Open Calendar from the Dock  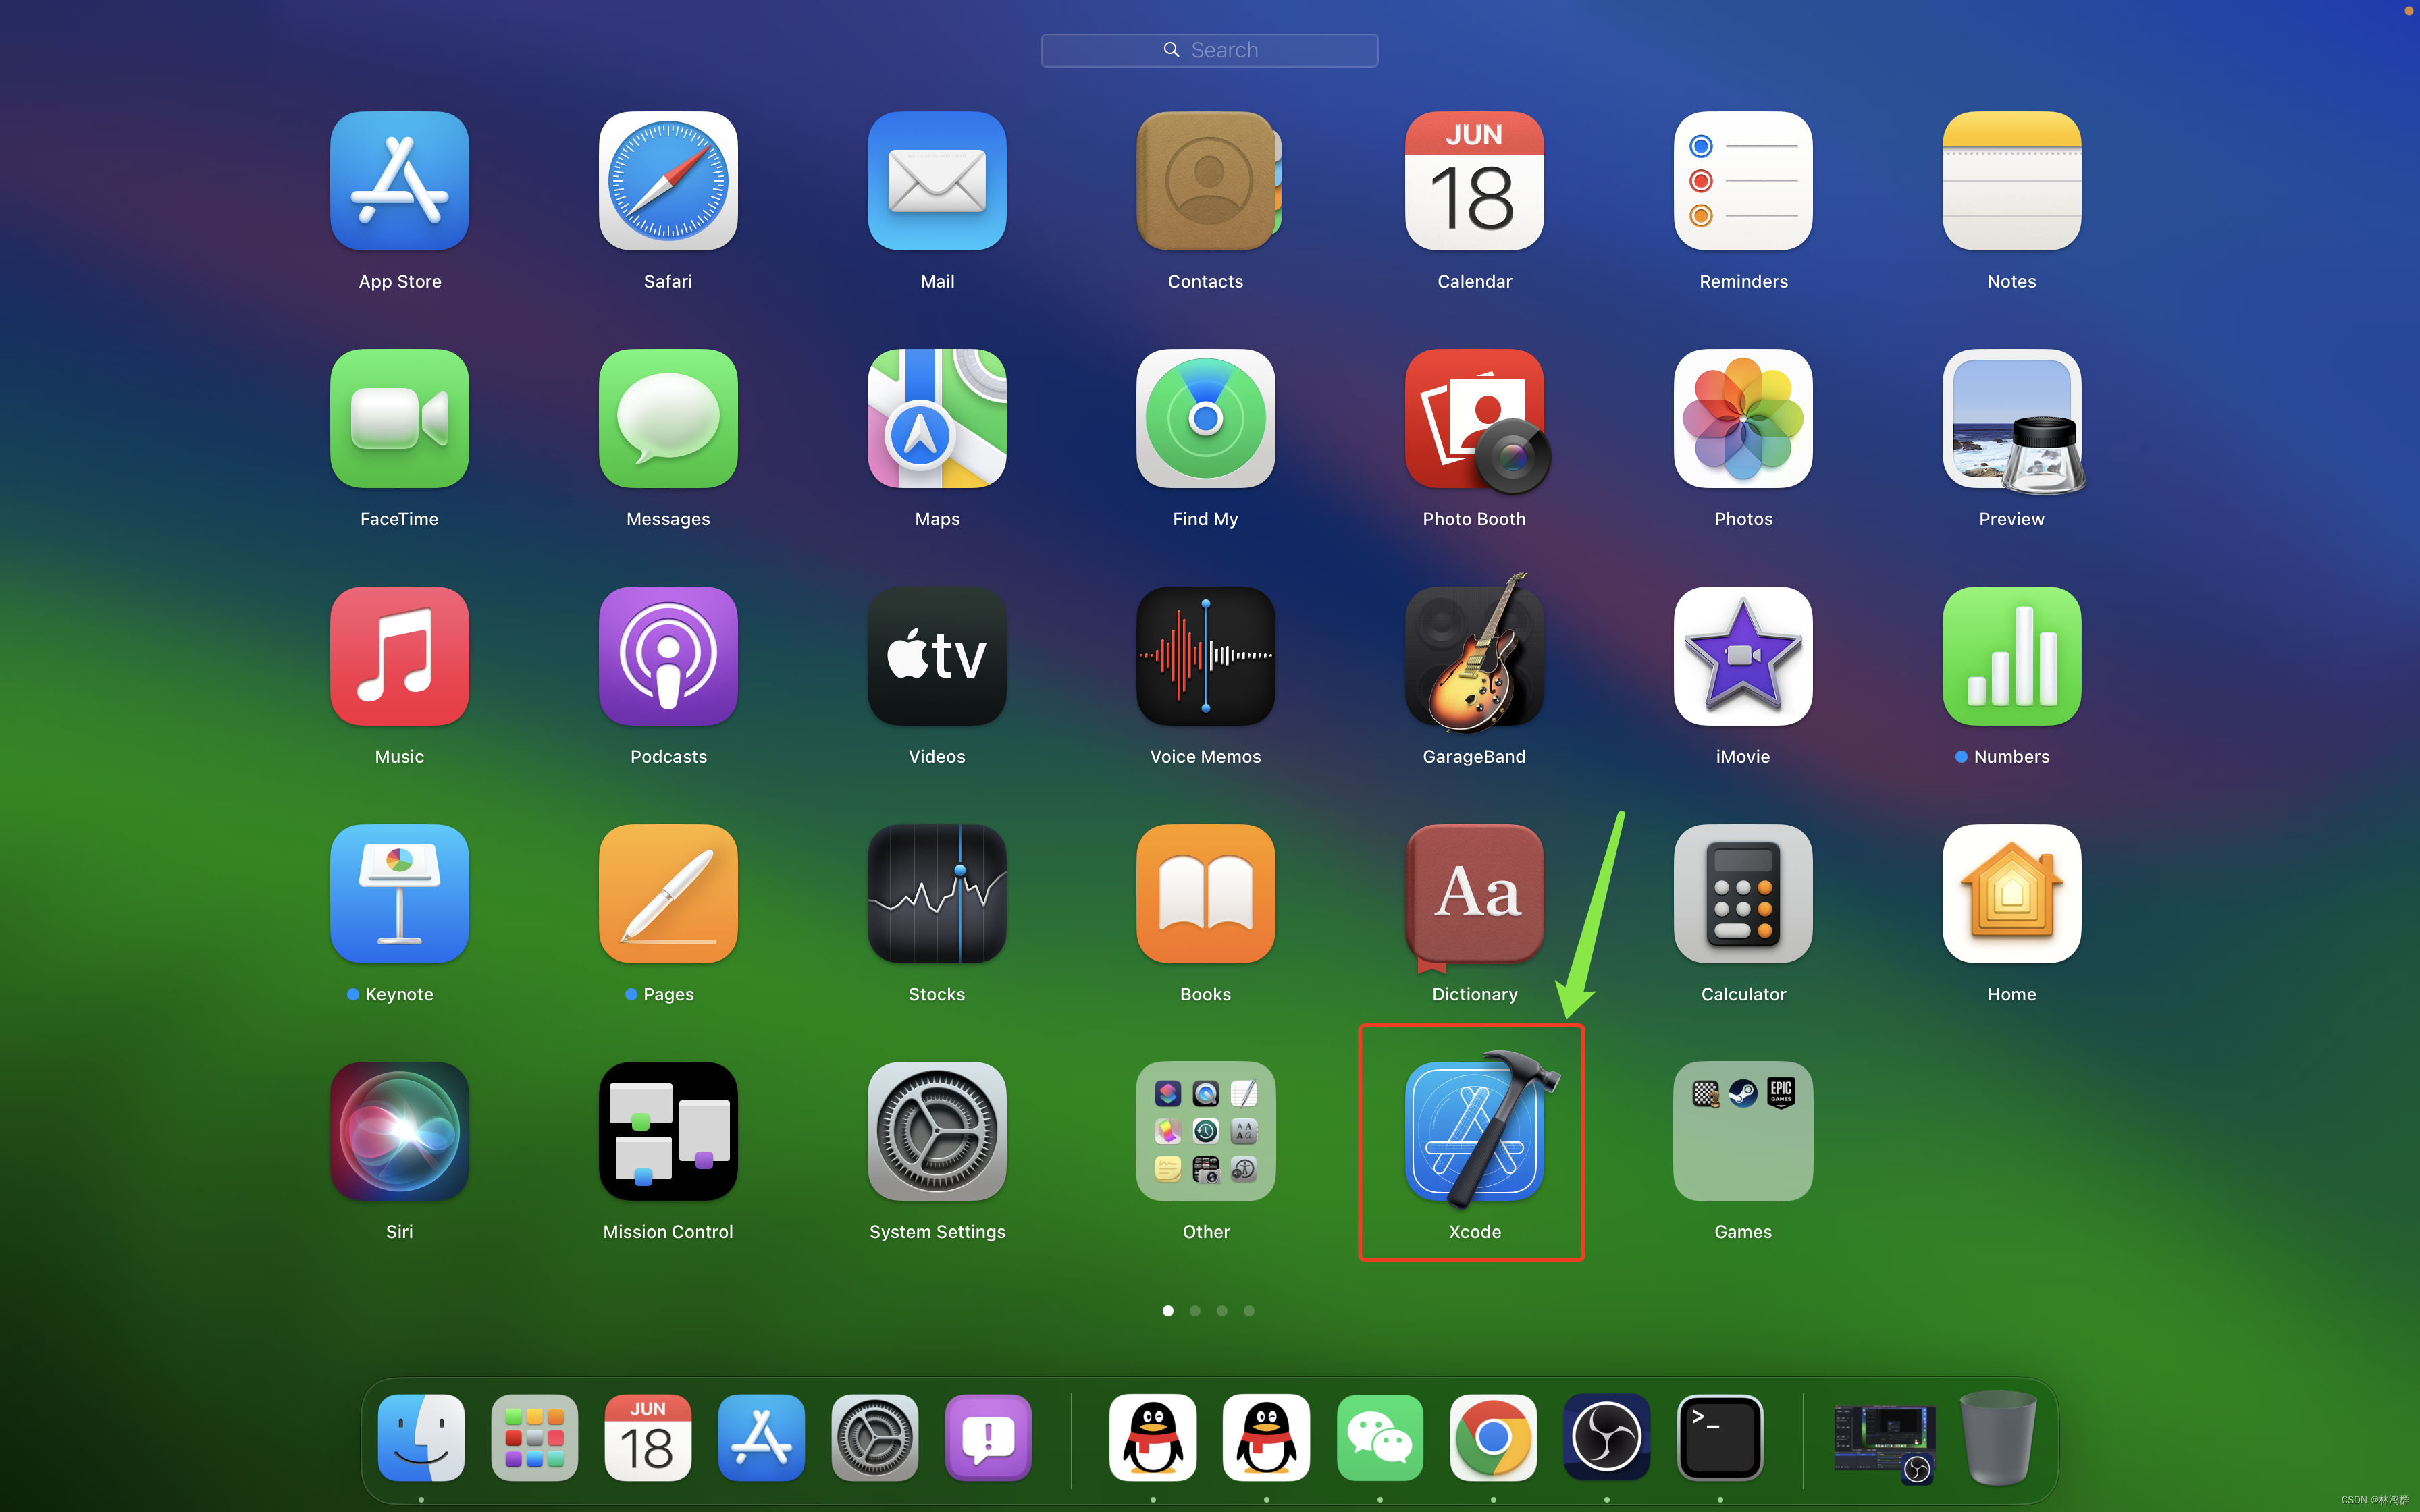coord(648,1437)
